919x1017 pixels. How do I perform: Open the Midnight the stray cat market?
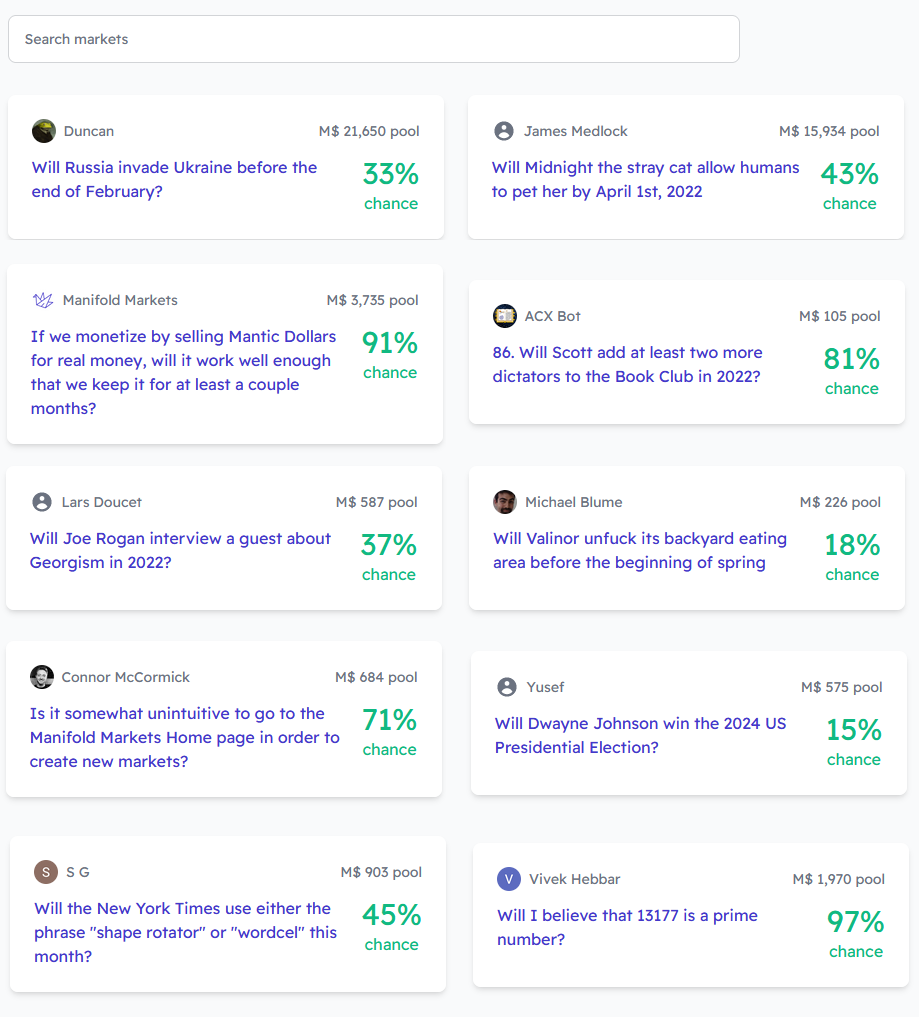(645, 180)
